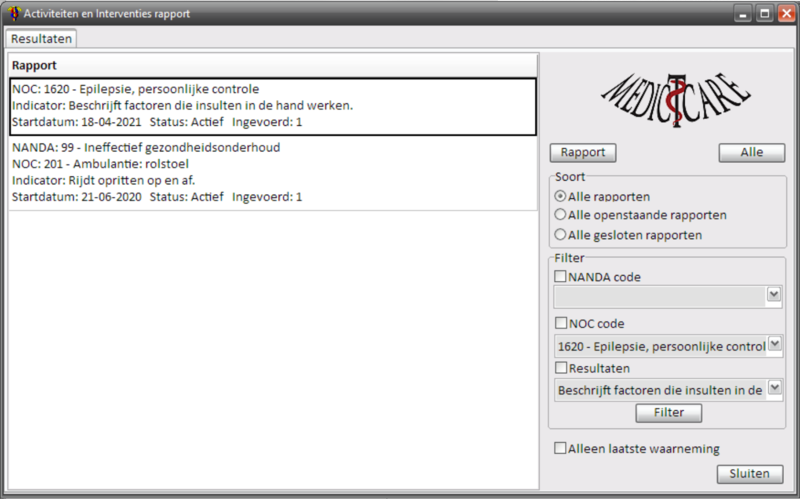The image size is (800, 499).
Task: Maximize the rapport window
Action: [764, 14]
